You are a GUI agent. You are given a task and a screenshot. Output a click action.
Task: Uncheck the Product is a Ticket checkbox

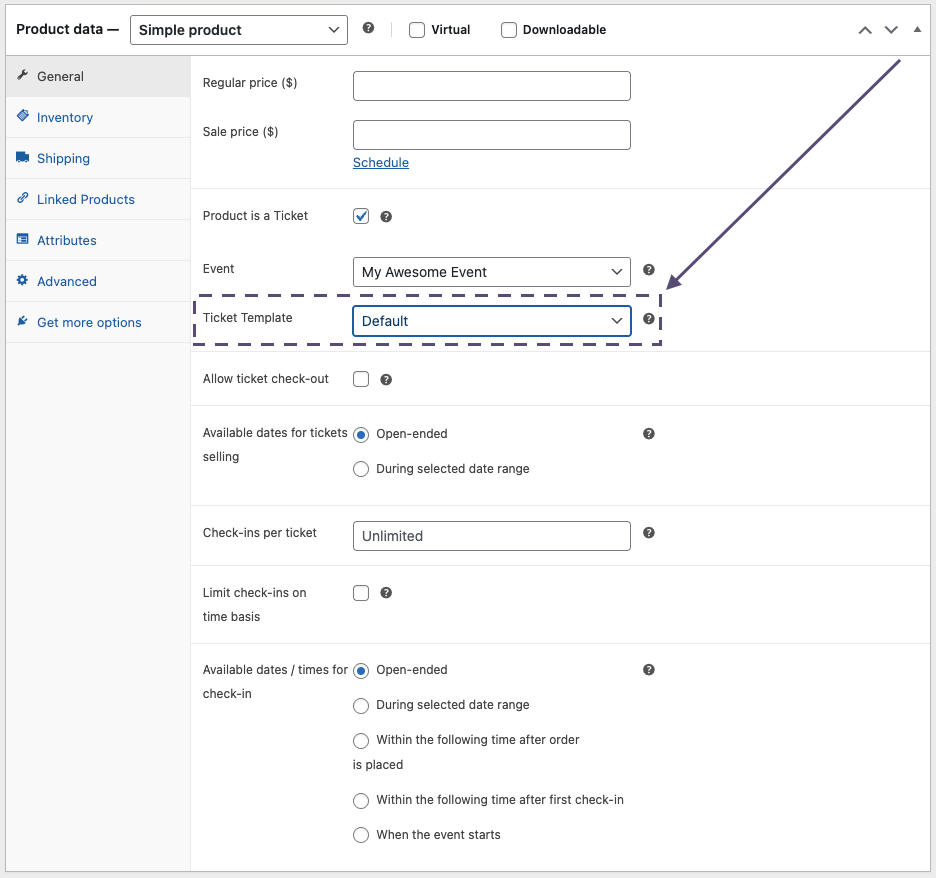(x=361, y=216)
